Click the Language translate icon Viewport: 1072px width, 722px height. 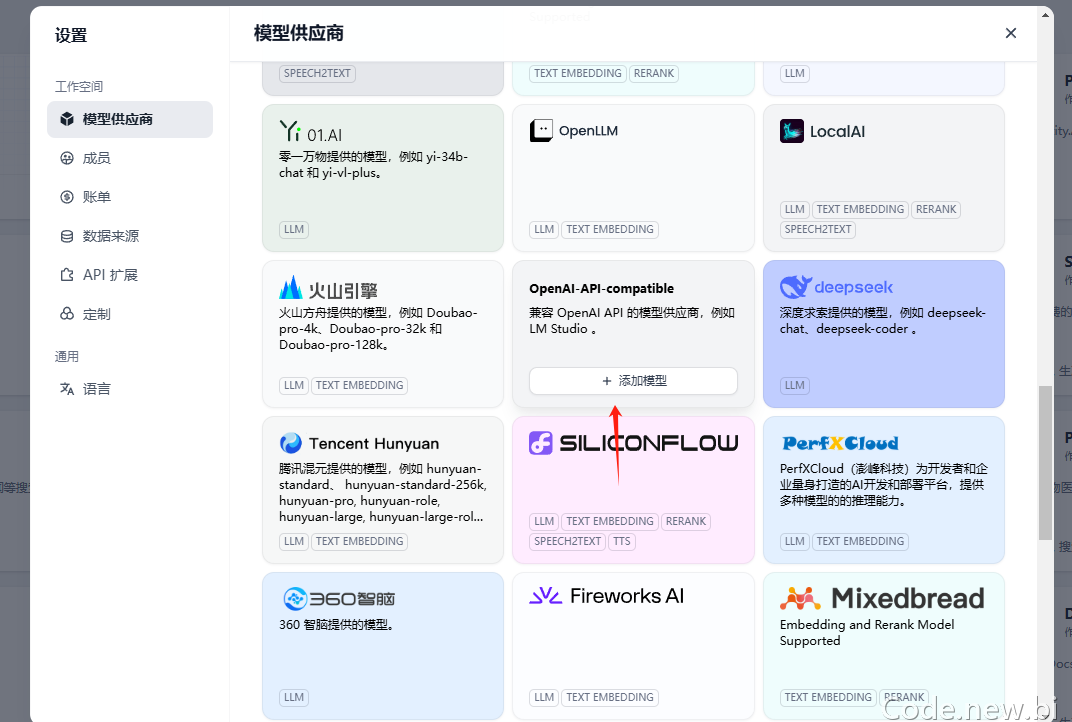67,389
